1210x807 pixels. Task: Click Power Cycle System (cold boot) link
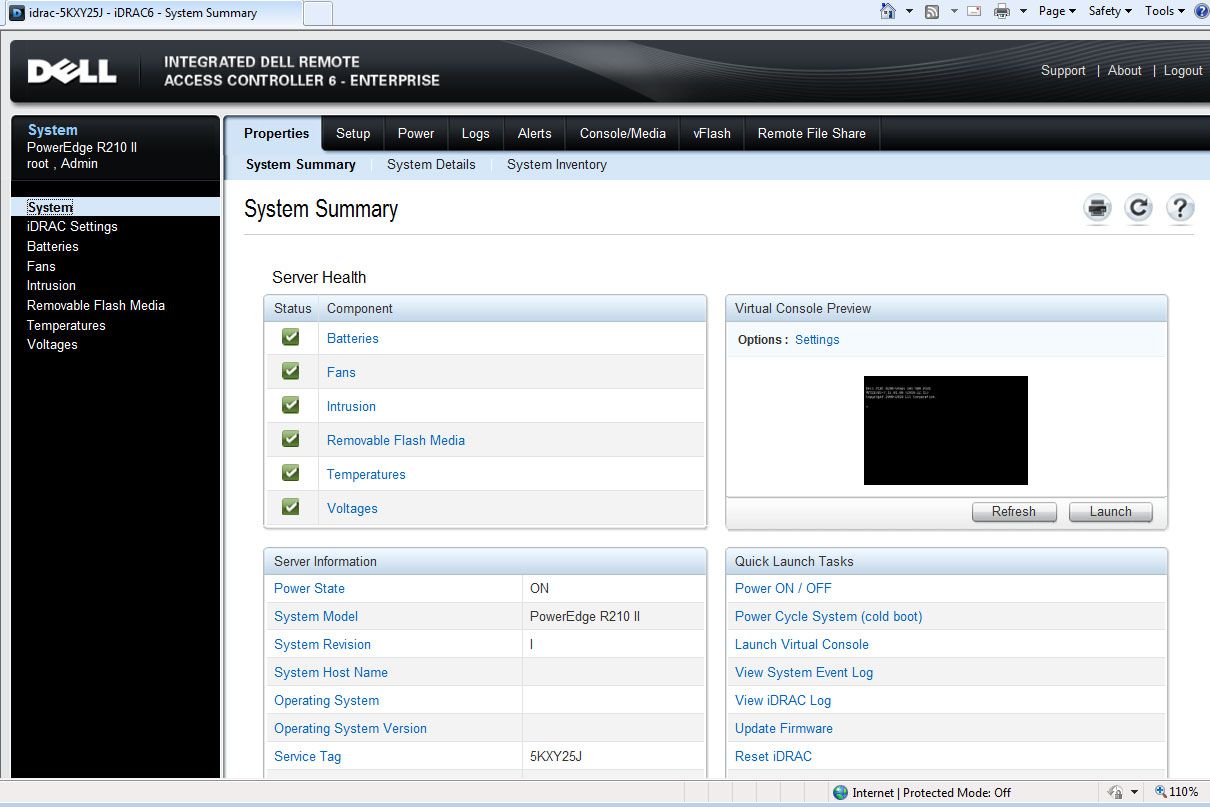(x=829, y=616)
